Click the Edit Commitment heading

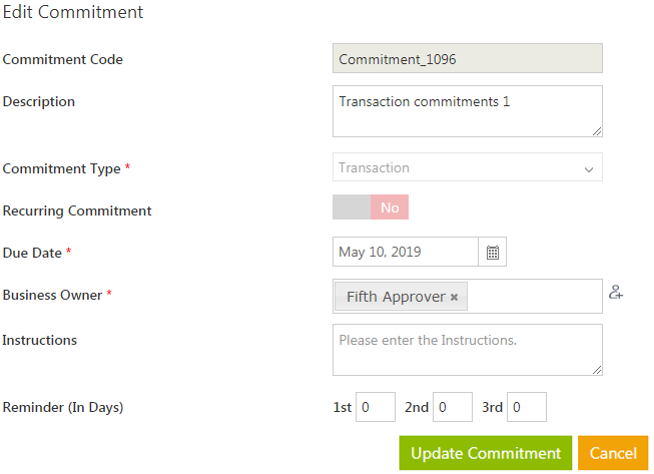[73, 13]
